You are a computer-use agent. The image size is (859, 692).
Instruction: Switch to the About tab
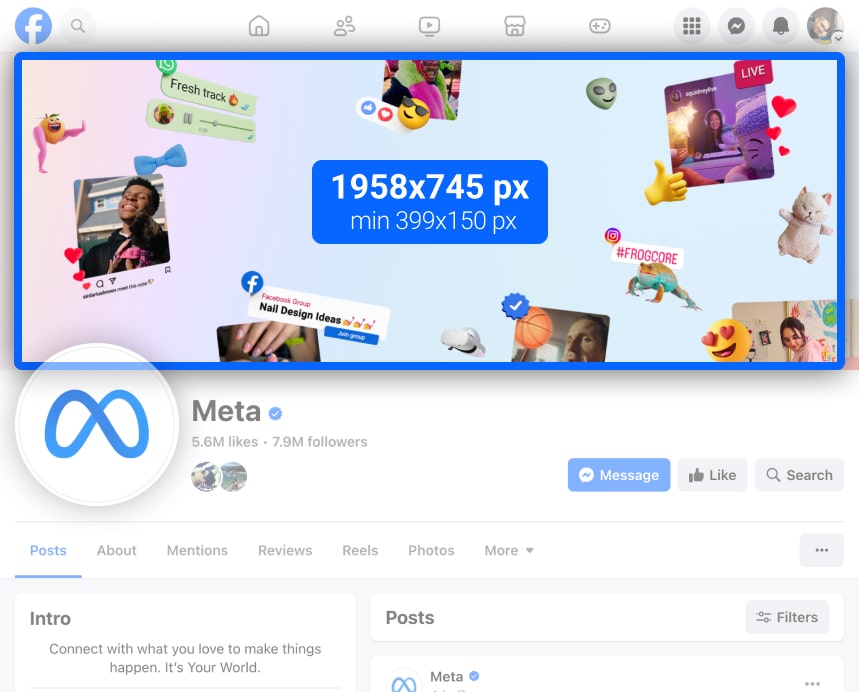click(x=116, y=550)
